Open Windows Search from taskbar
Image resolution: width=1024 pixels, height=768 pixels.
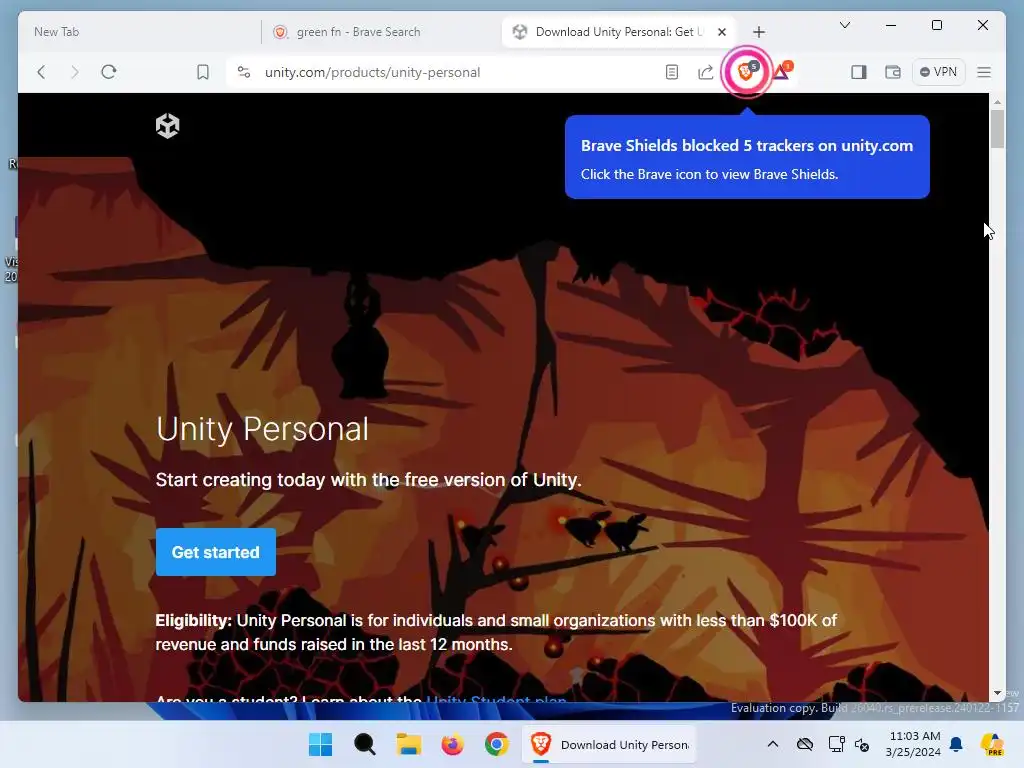pos(364,744)
